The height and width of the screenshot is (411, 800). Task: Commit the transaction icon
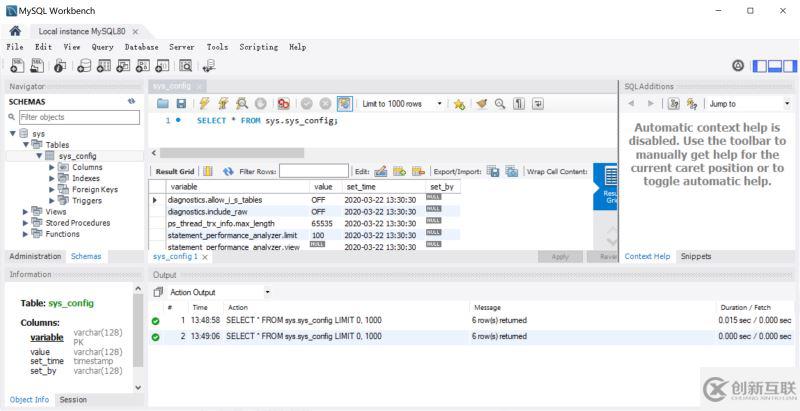[307, 104]
